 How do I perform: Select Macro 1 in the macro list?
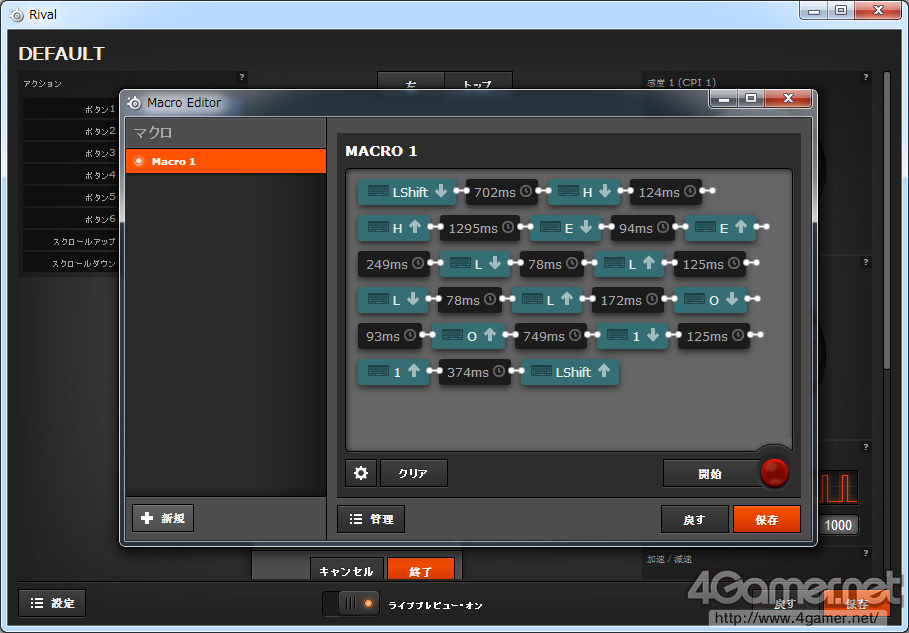(226, 161)
